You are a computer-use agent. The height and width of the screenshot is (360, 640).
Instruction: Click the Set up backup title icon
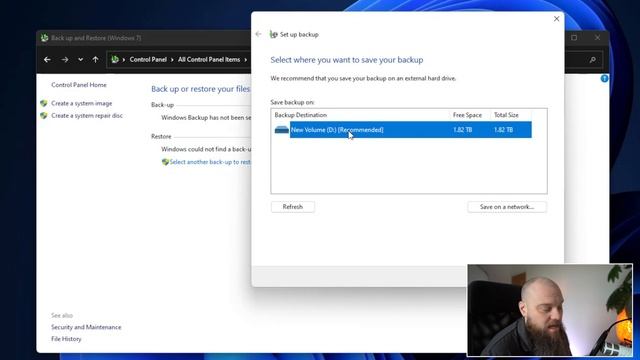pyautogui.click(x=273, y=35)
